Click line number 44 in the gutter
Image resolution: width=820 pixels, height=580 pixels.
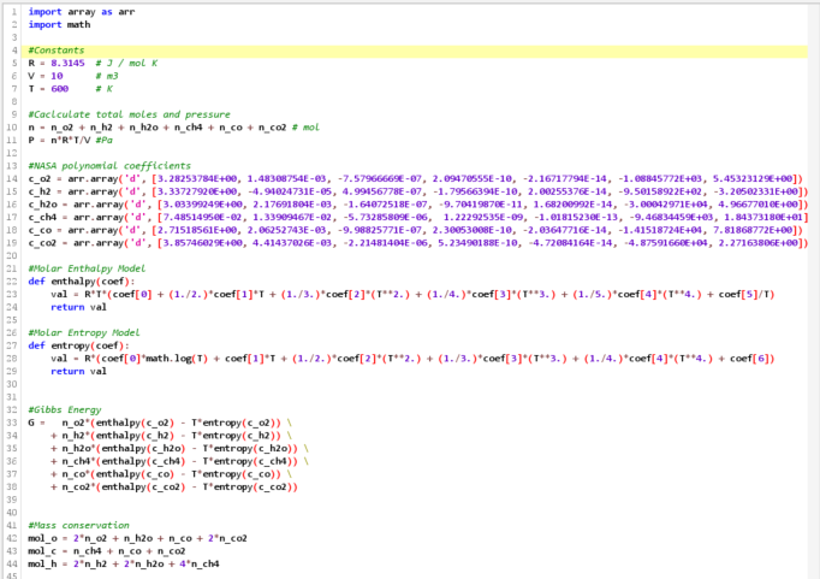tap(15, 563)
